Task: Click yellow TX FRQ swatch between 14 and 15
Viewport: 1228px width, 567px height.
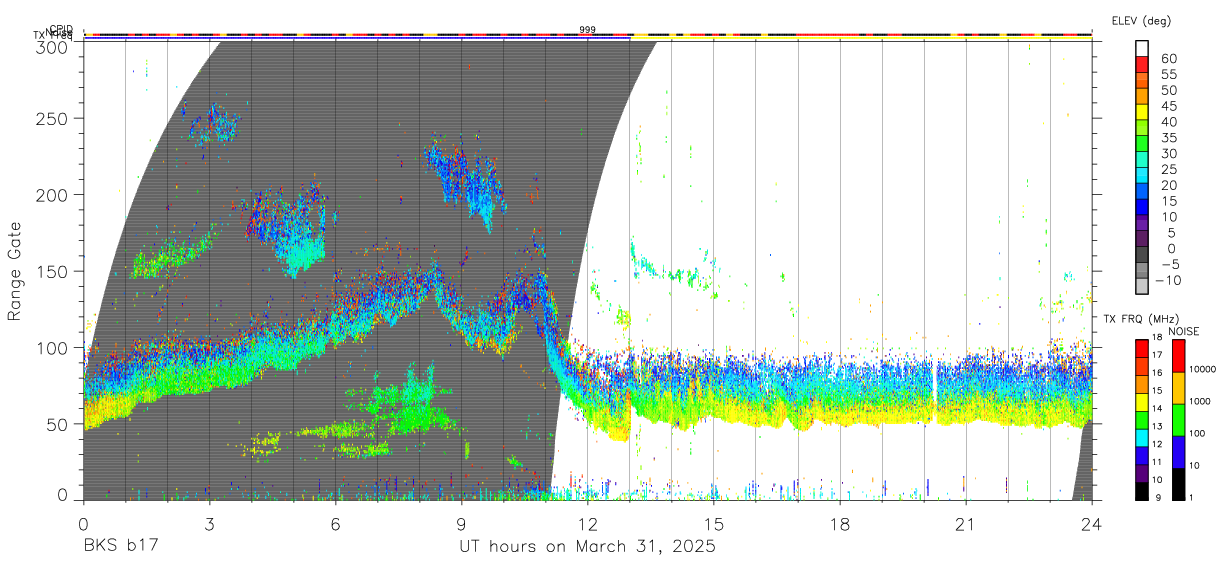Action: click(x=1143, y=401)
